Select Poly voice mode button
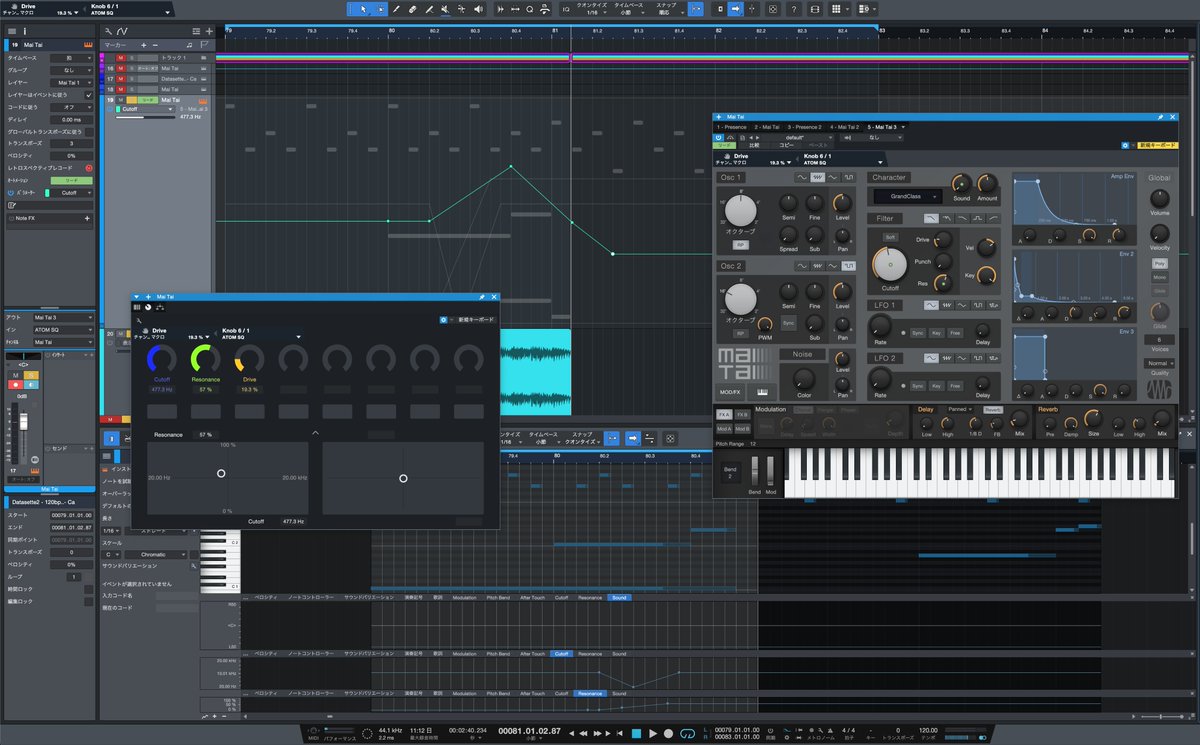 (1159, 262)
